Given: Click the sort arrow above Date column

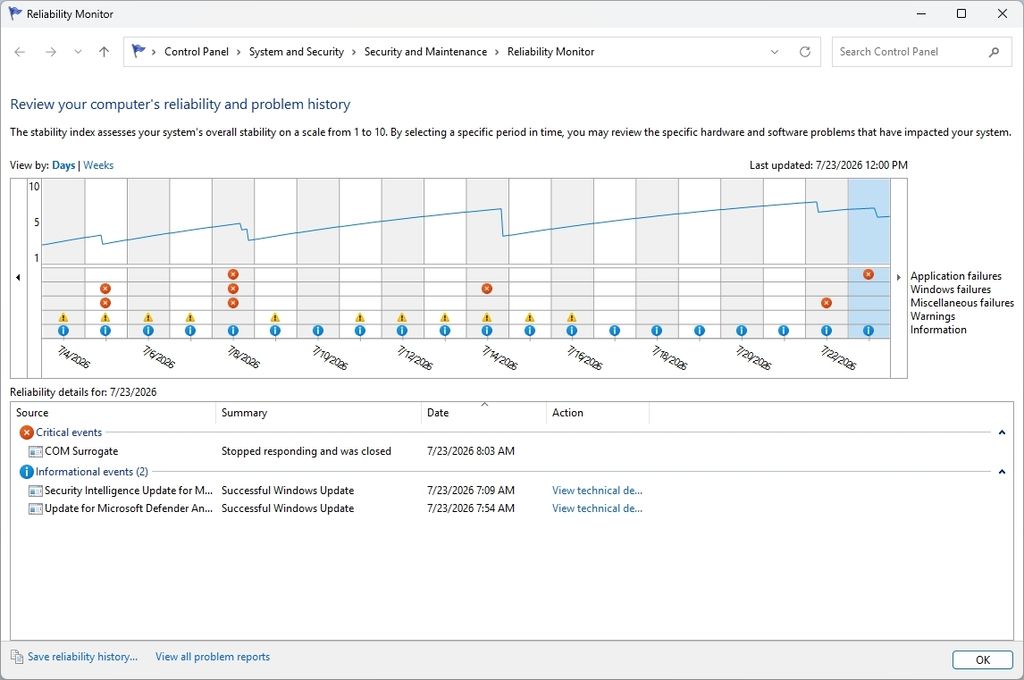Looking at the screenshot, I should (485, 404).
